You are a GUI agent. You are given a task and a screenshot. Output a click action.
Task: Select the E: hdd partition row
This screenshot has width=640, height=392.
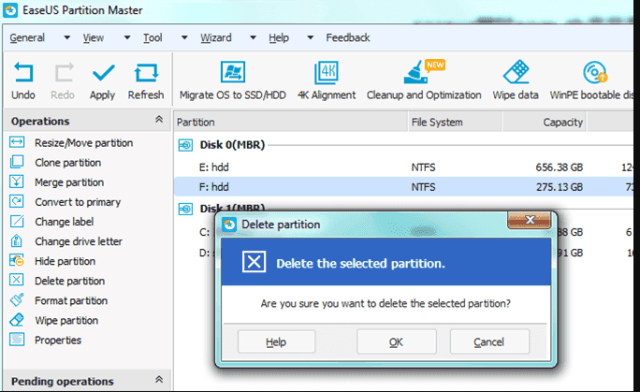click(404, 167)
